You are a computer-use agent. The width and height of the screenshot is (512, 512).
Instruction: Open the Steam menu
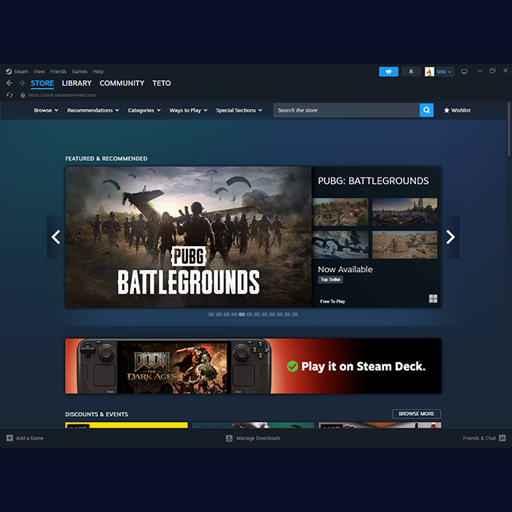pos(21,72)
